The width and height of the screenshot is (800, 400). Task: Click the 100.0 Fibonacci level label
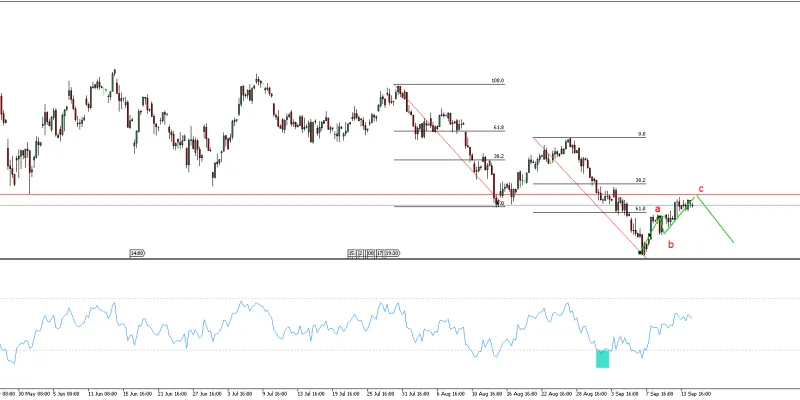[x=497, y=81]
